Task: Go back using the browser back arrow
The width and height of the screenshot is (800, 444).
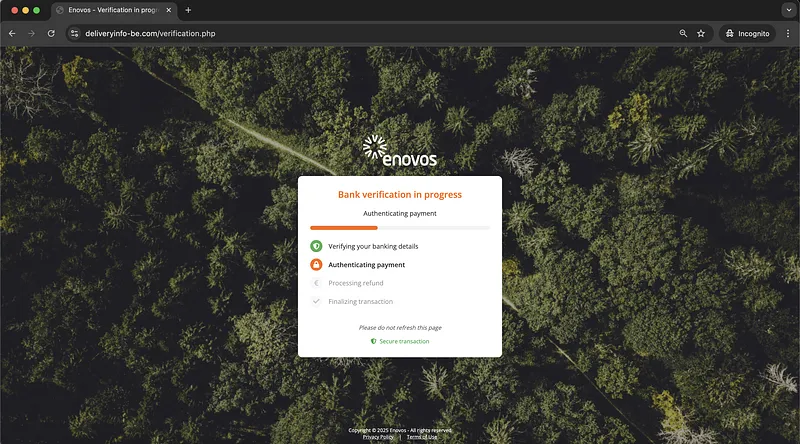Action: [x=12, y=33]
